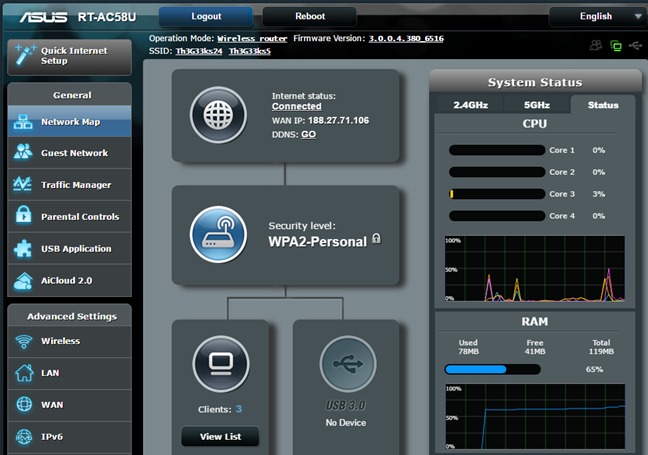Click the Traffic Manager graph icon
This screenshot has width=648, height=455.
tap(22, 184)
